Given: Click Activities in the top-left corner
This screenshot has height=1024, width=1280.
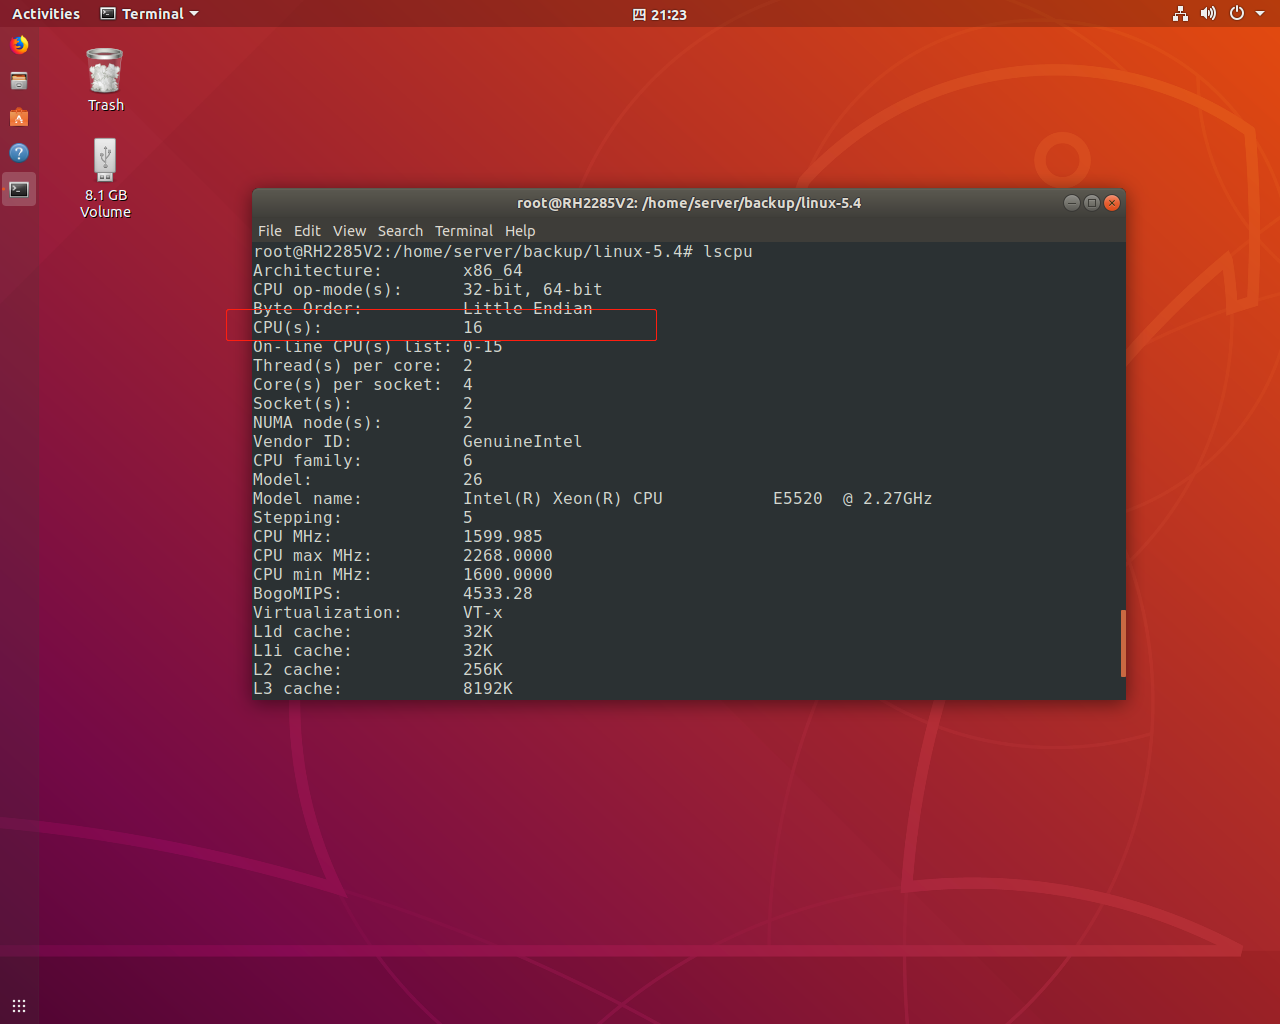Looking at the screenshot, I should tap(45, 13).
